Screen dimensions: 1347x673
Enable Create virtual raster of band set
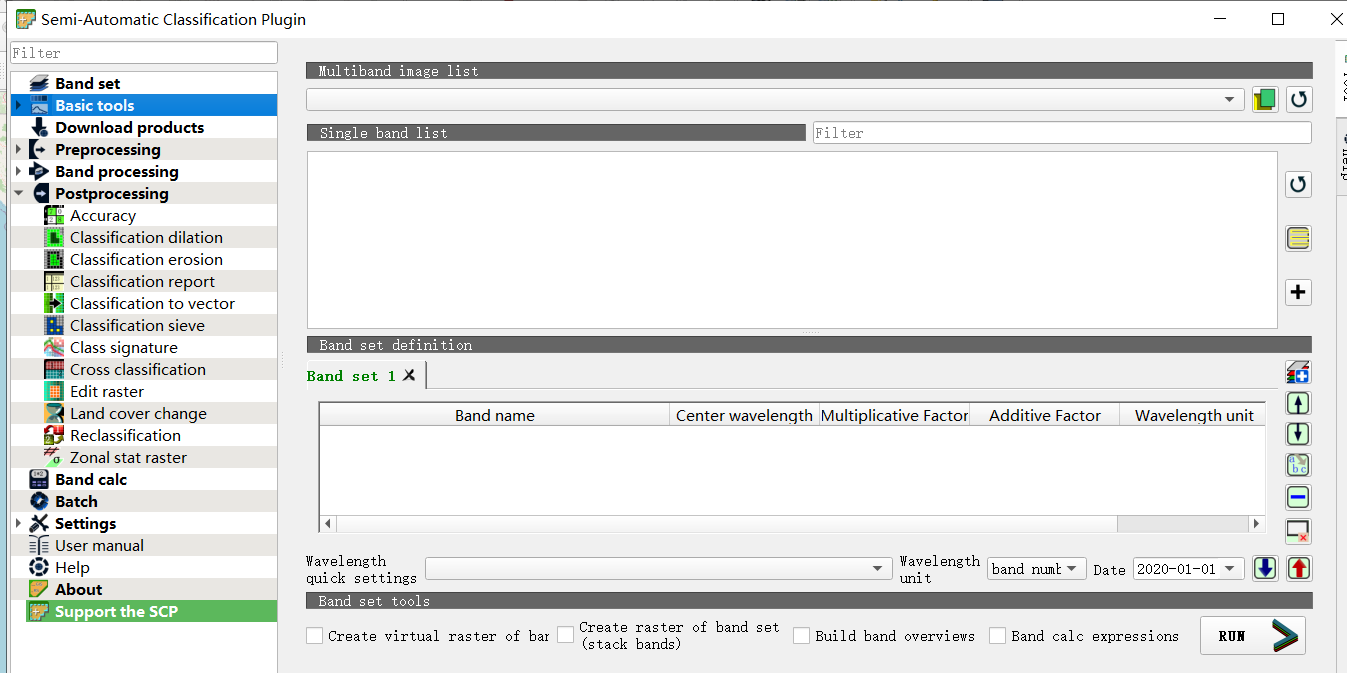tap(315, 636)
